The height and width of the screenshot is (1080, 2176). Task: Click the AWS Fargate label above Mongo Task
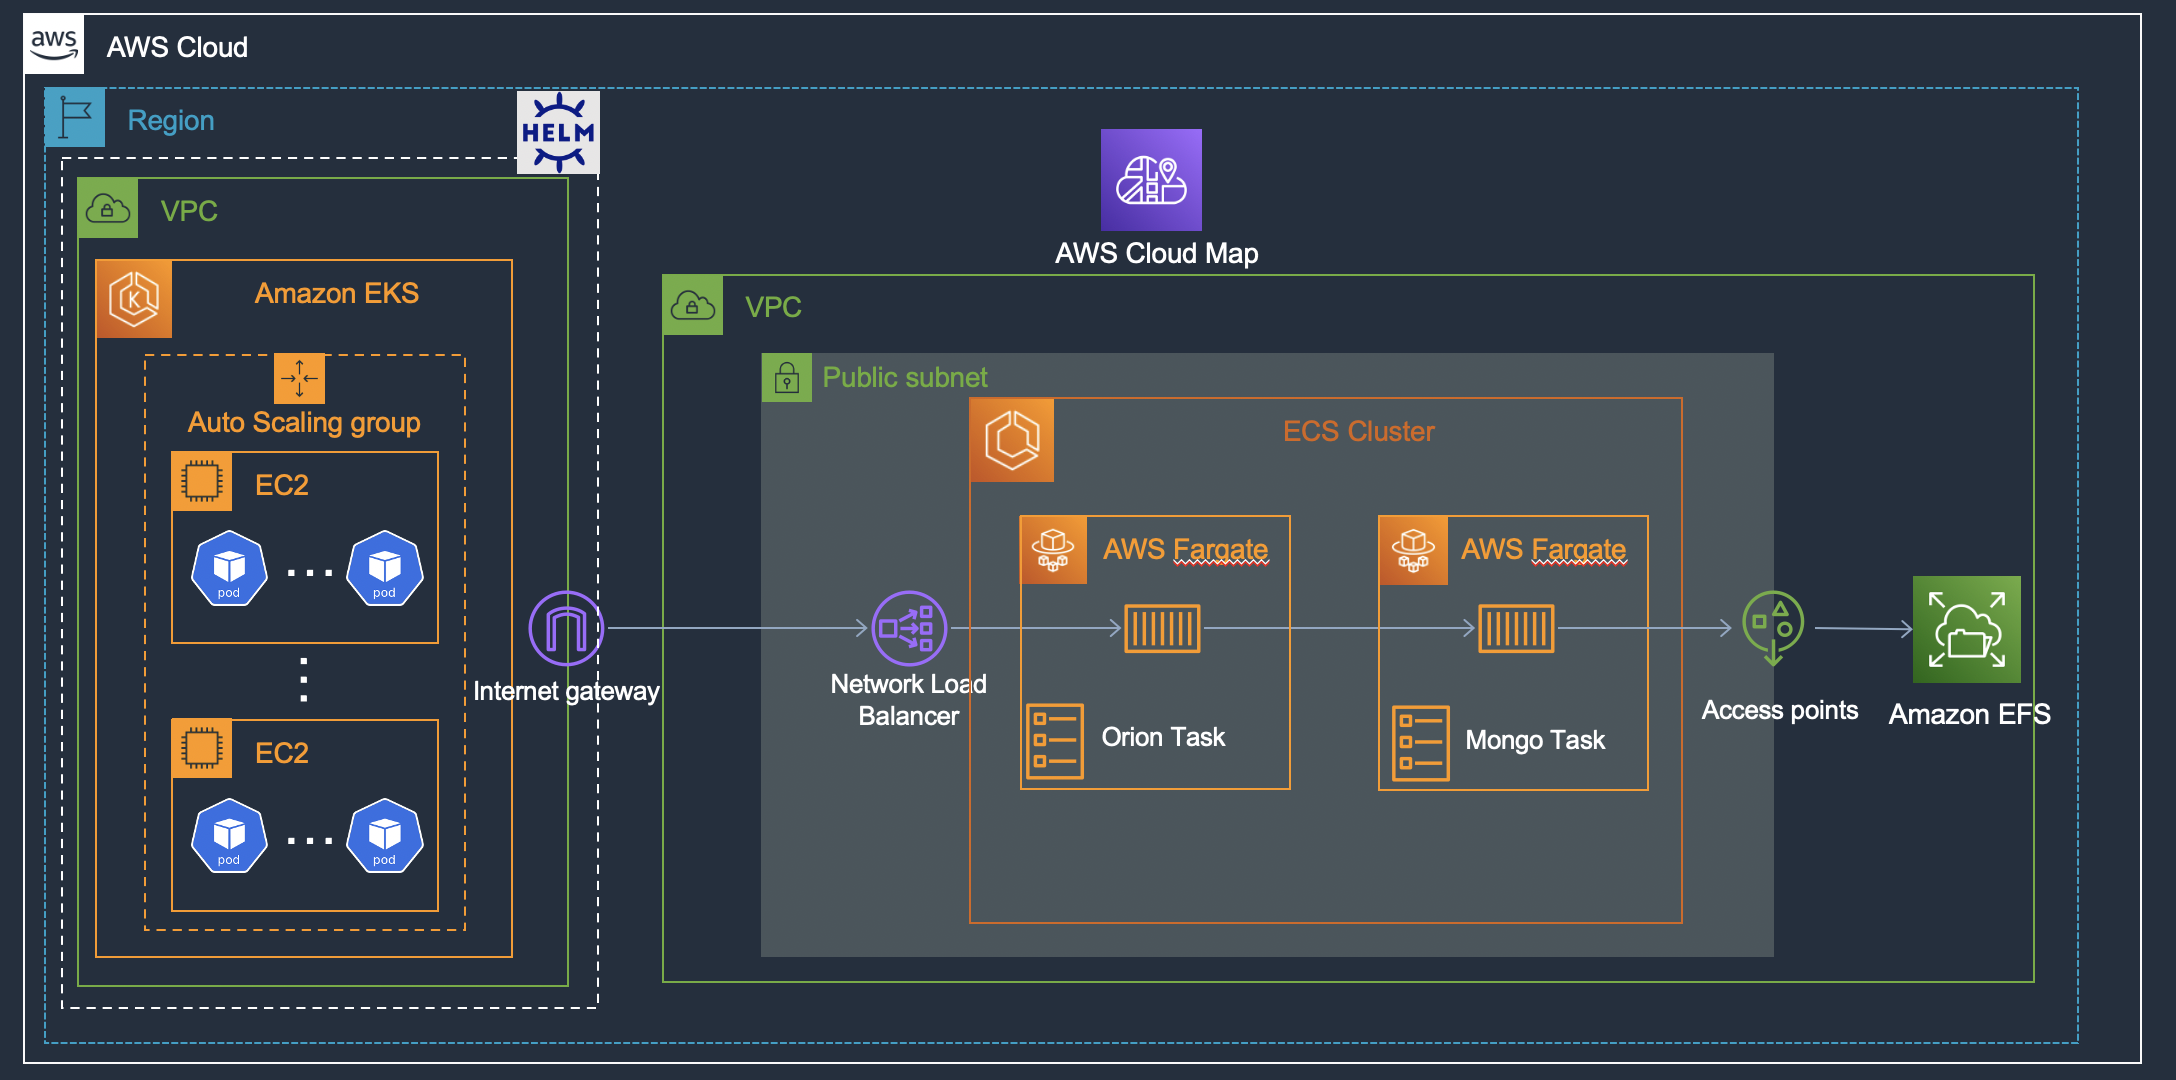click(x=1544, y=550)
